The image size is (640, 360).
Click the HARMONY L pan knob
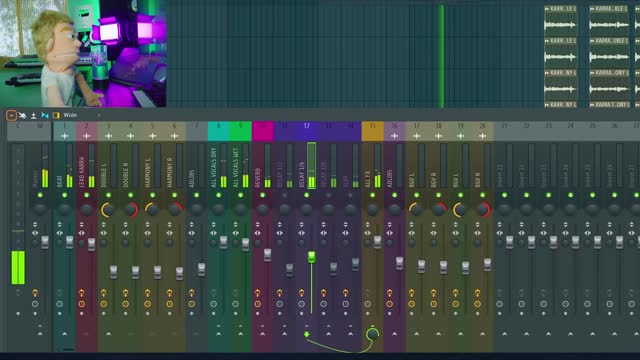tap(152, 210)
